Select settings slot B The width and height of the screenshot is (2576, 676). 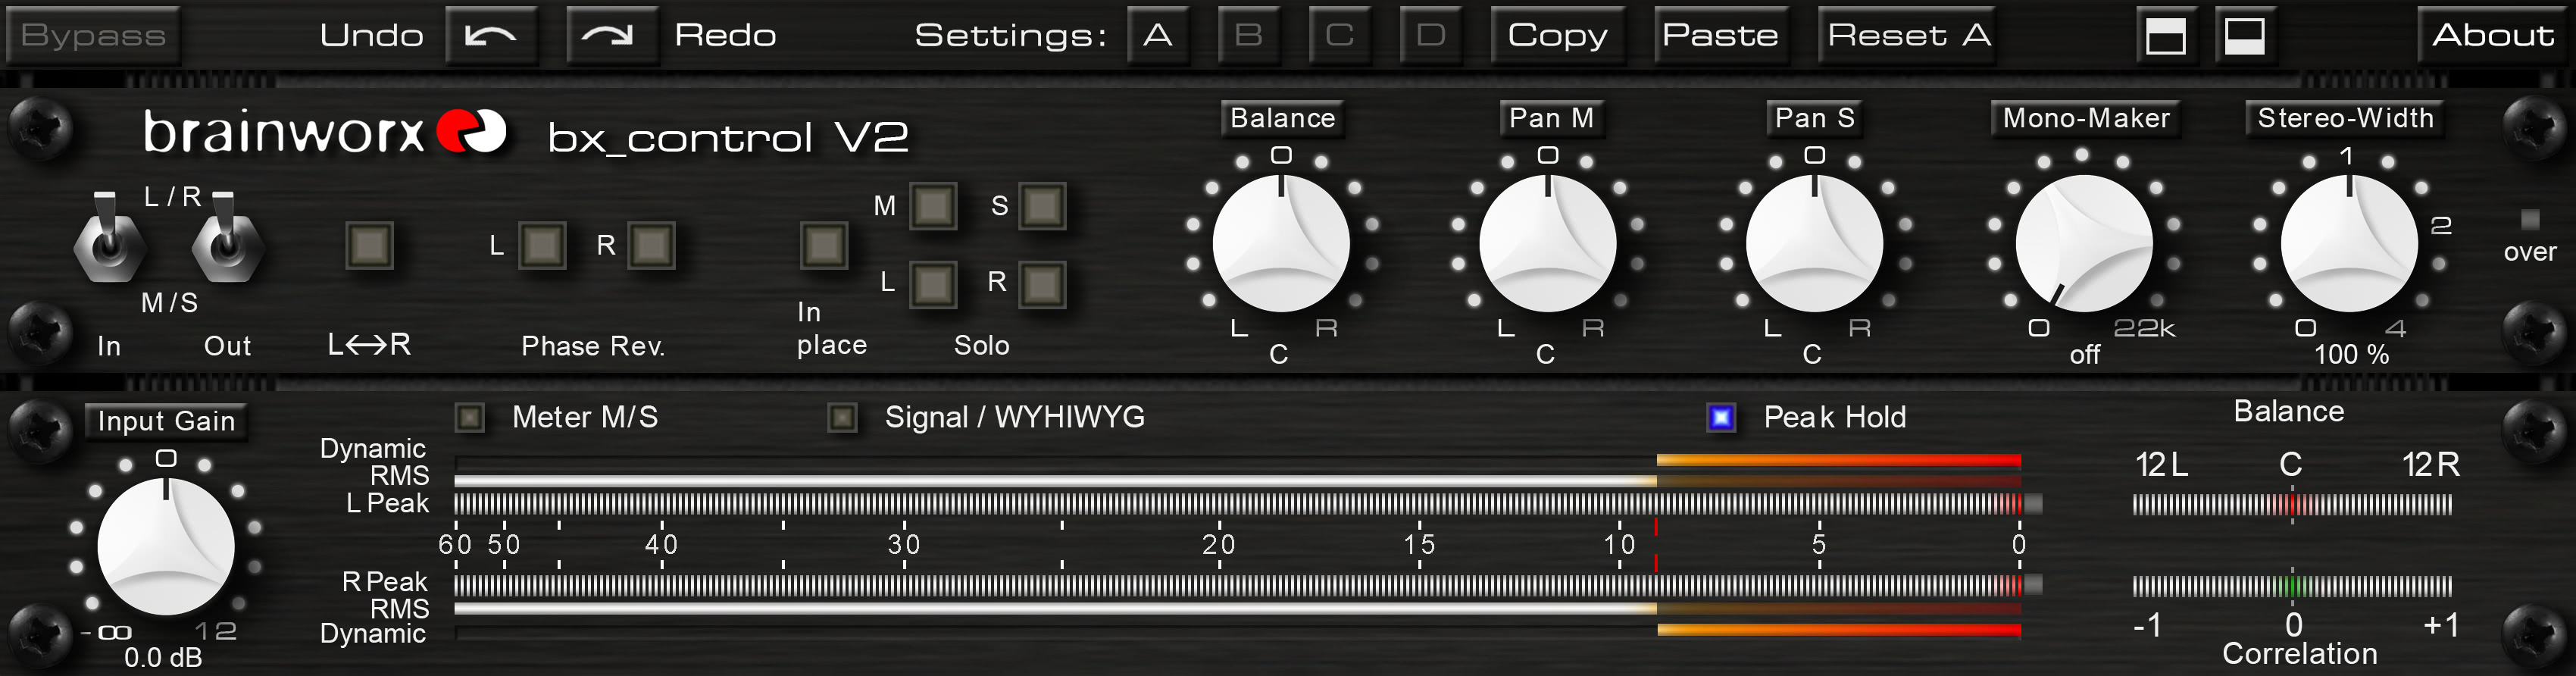[1249, 36]
